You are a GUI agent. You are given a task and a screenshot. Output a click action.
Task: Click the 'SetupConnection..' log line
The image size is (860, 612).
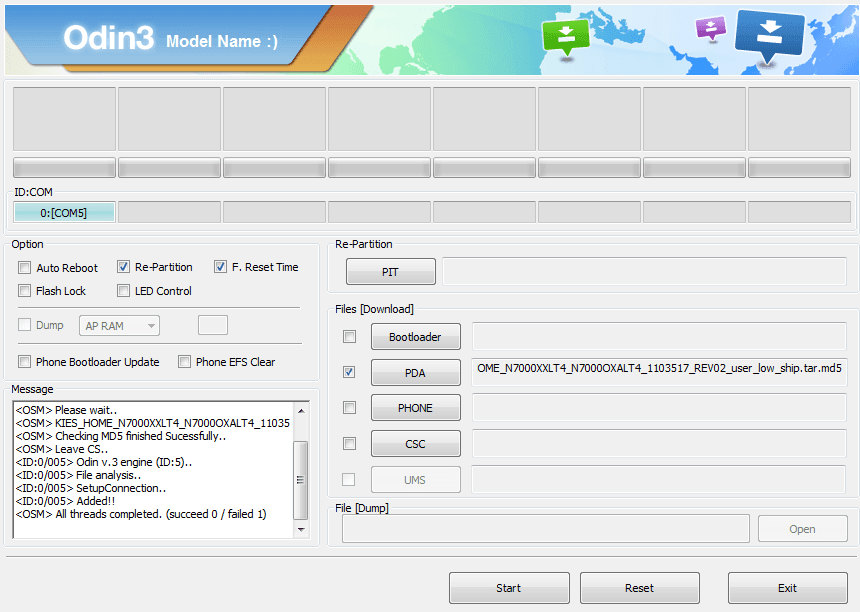click(x=90, y=488)
